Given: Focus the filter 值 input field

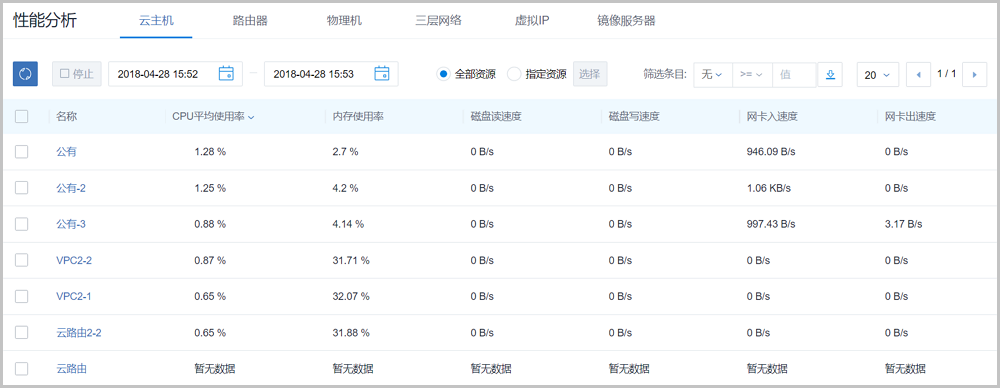Looking at the screenshot, I should pyautogui.click(x=794, y=75).
